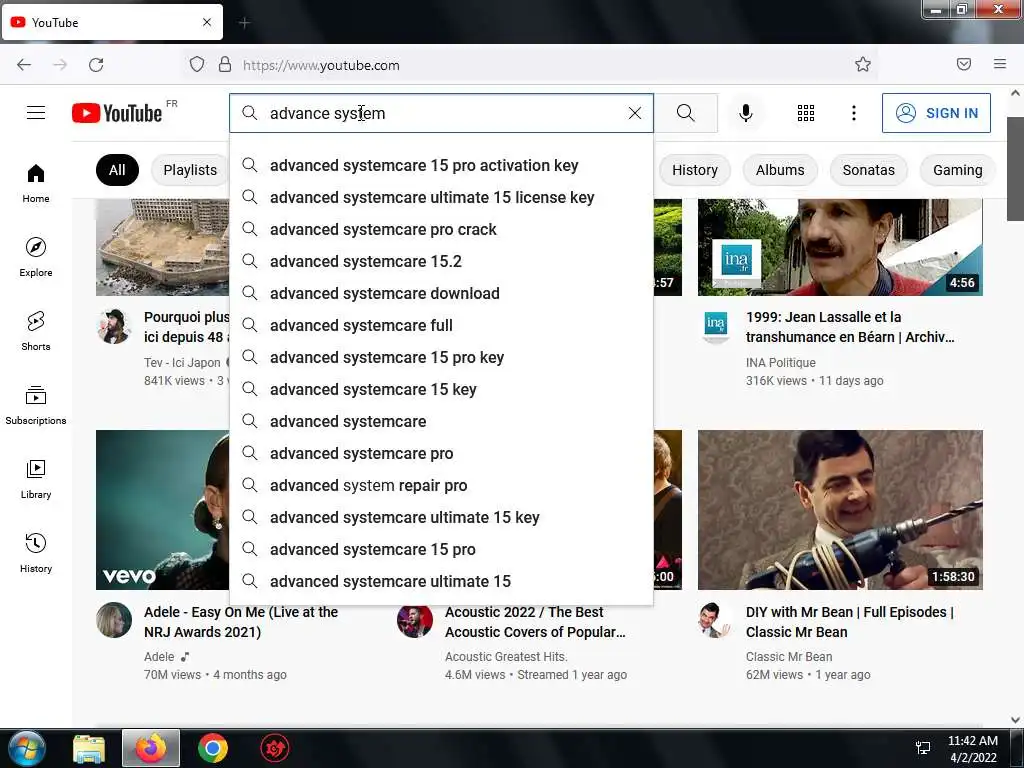Click the SIGN IN button
Screen dimensions: 1024x768
(936, 113)
